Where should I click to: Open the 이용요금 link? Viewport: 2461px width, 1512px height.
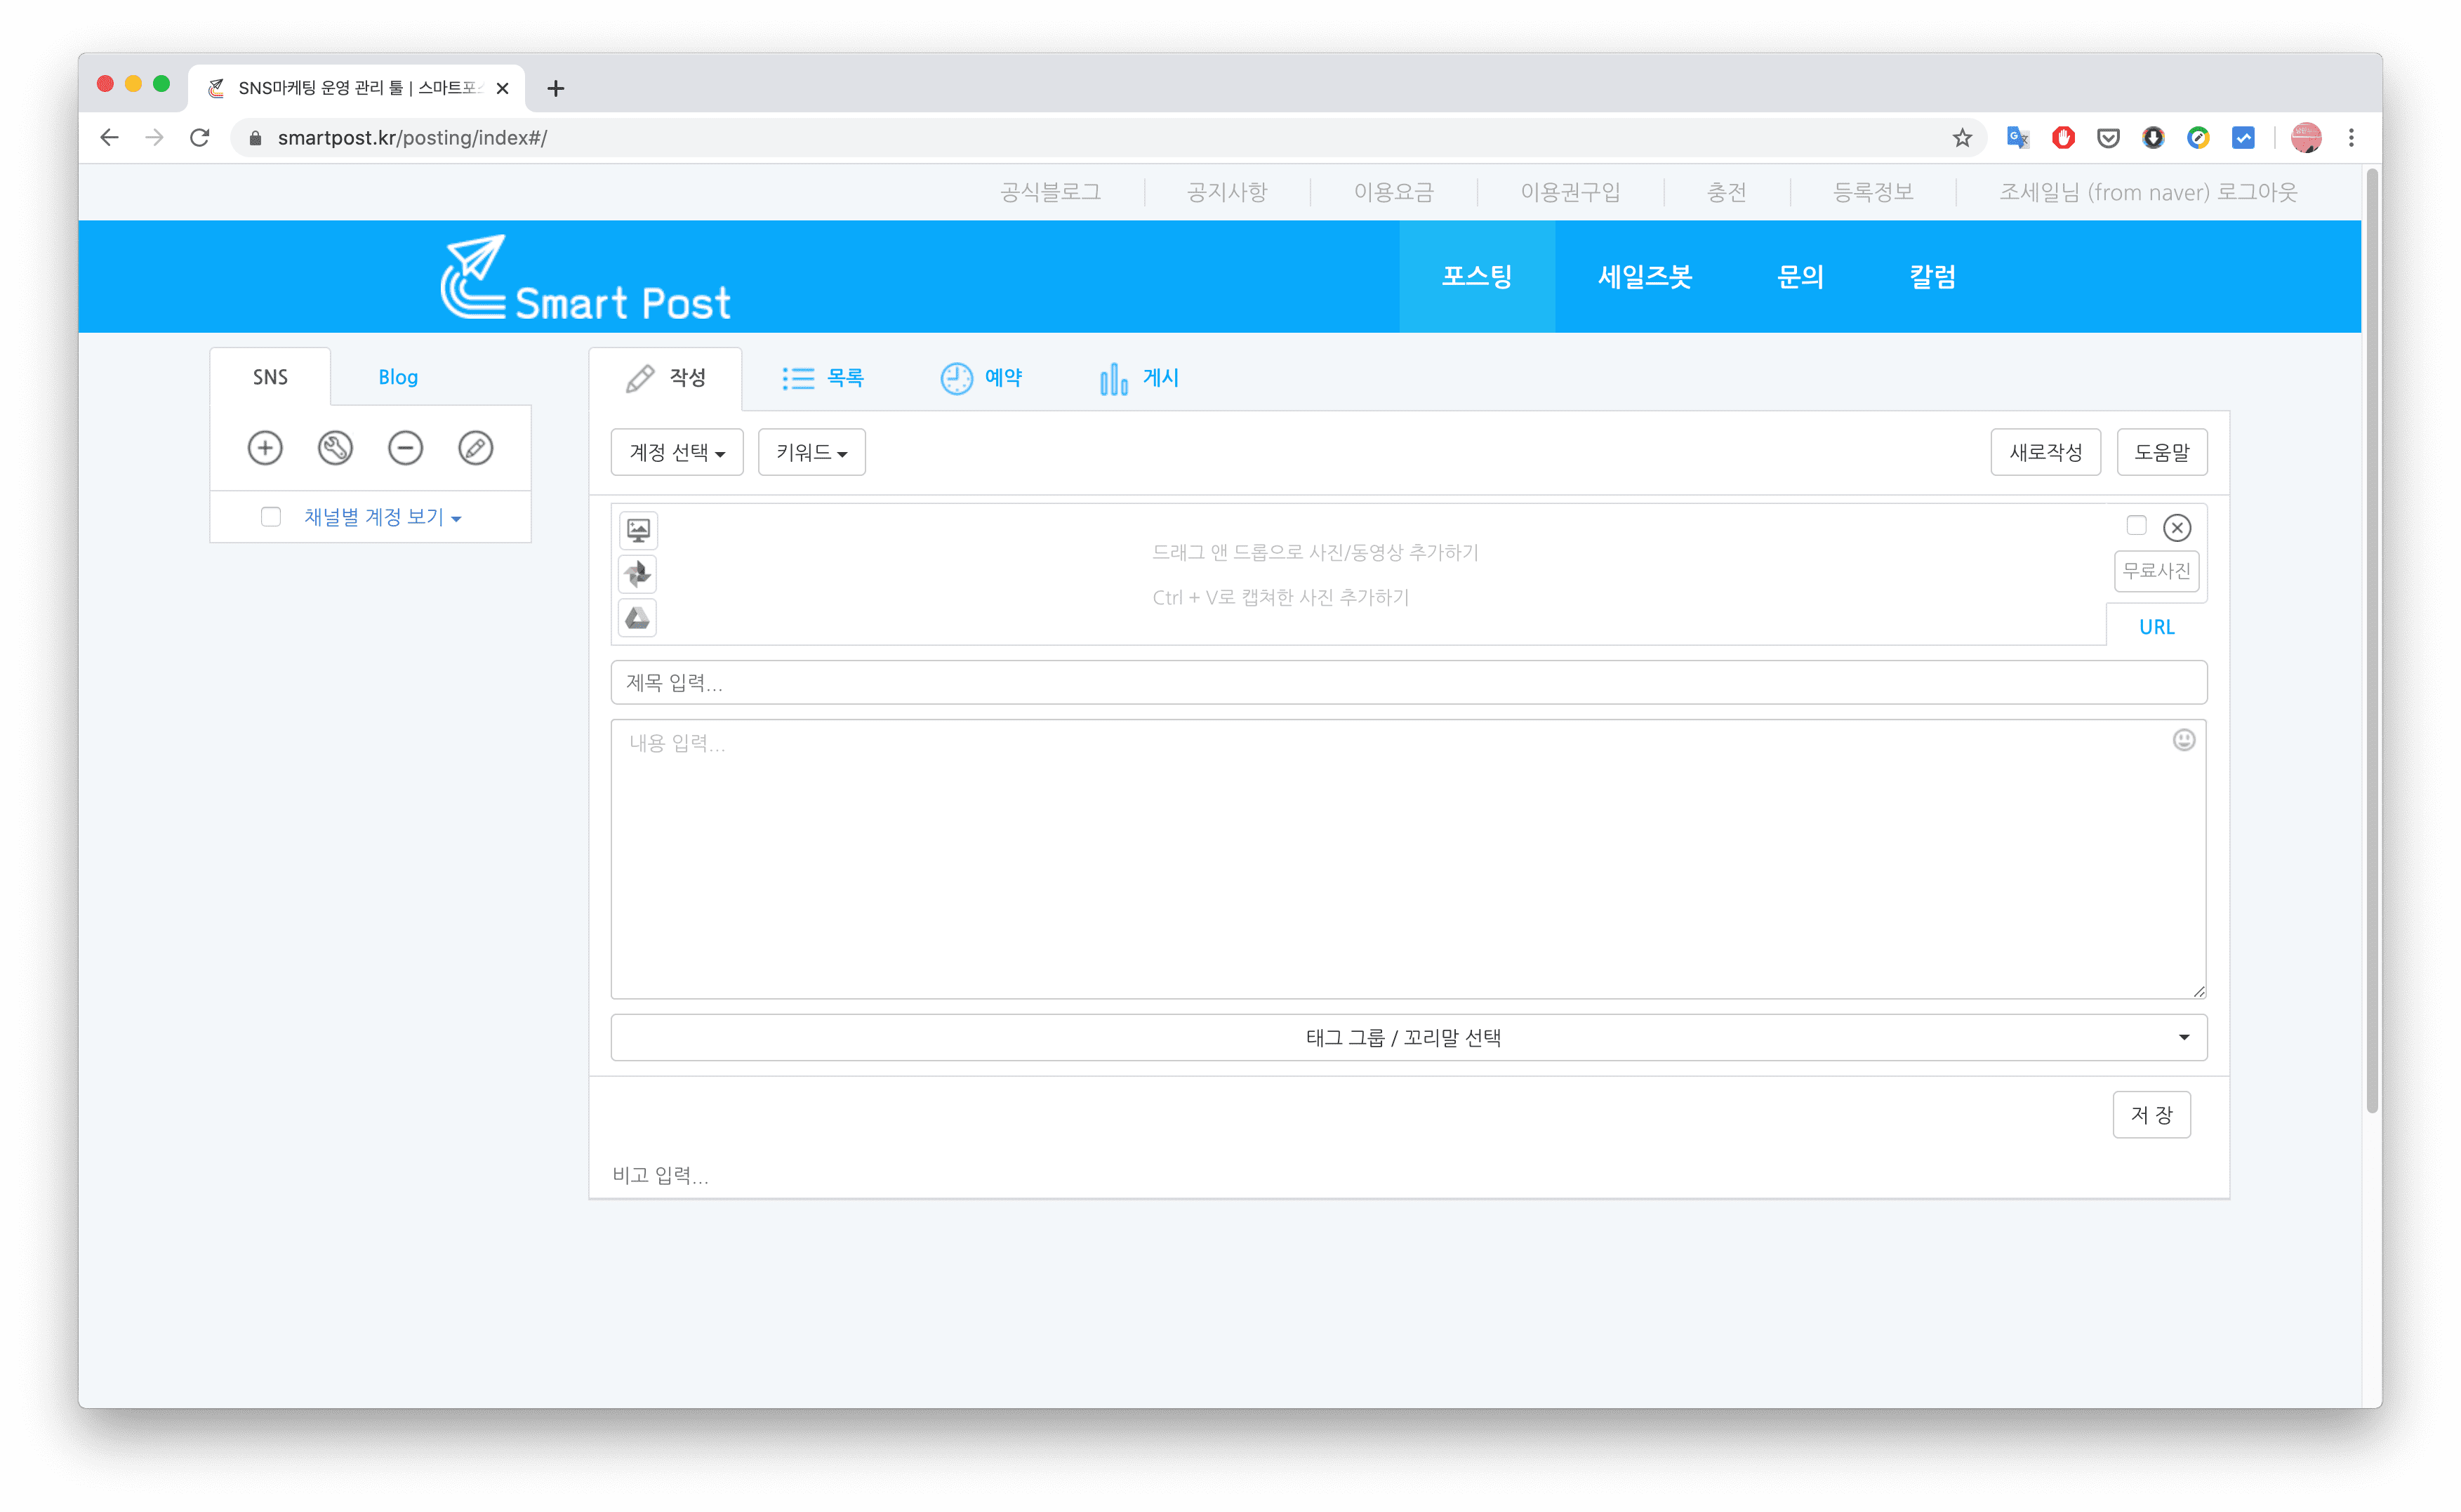tap(1393, 192)
